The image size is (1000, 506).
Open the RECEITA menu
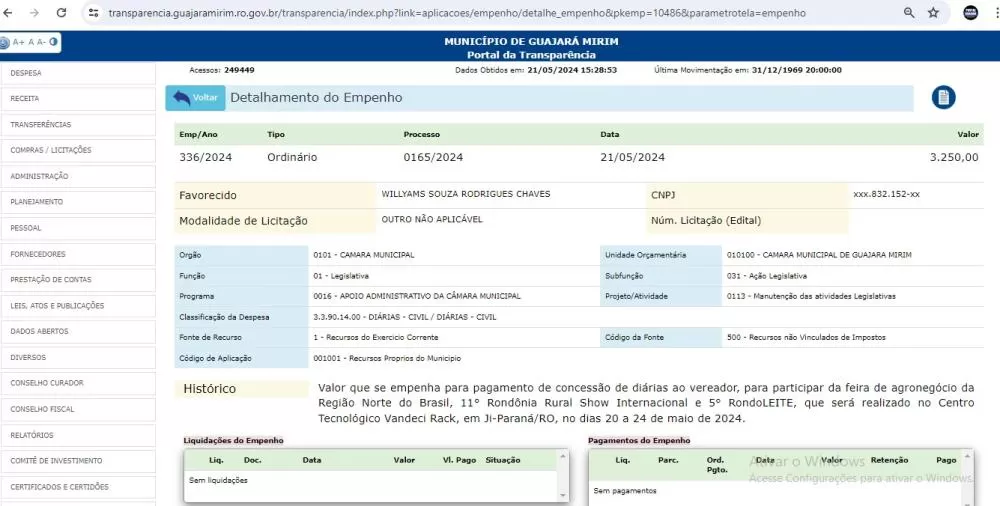(78, 98)
